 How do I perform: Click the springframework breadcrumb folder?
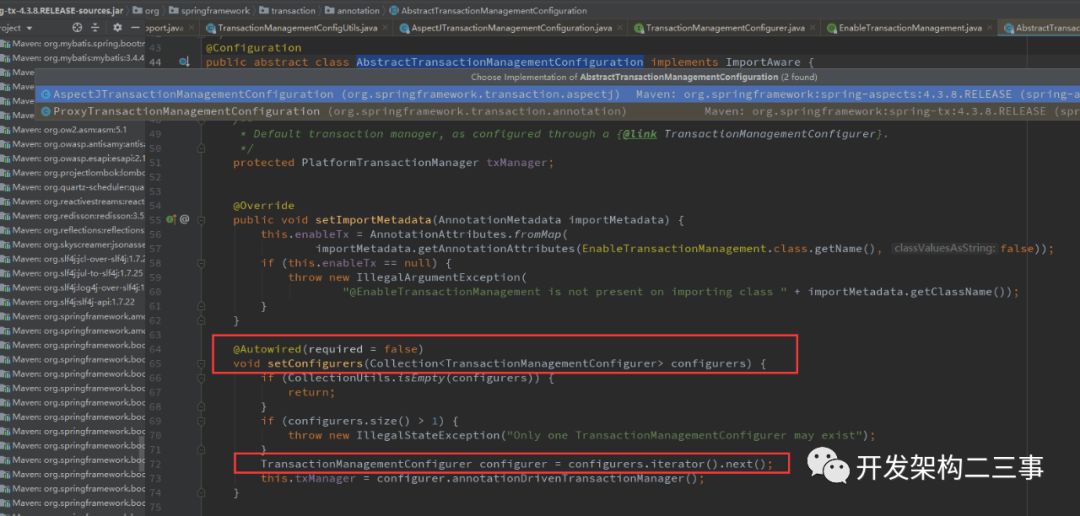click(x=215, y=10)
